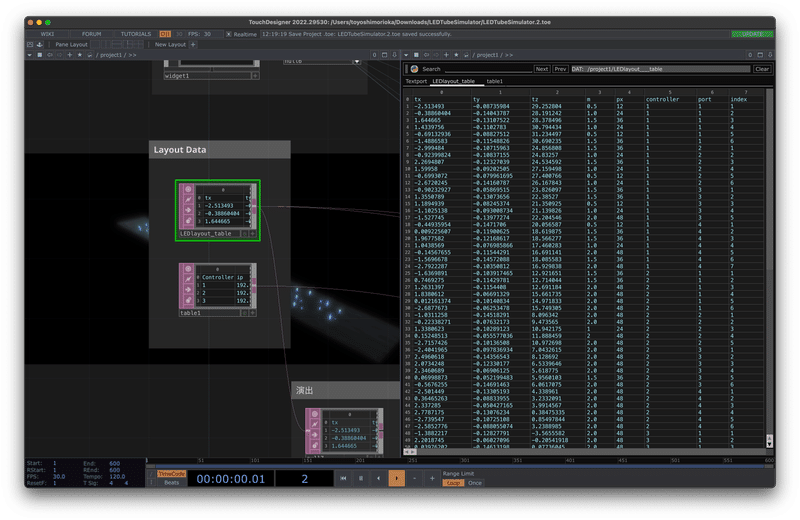
Task: Click the plus icon in network editor path bar
Action: coord(70,55)
